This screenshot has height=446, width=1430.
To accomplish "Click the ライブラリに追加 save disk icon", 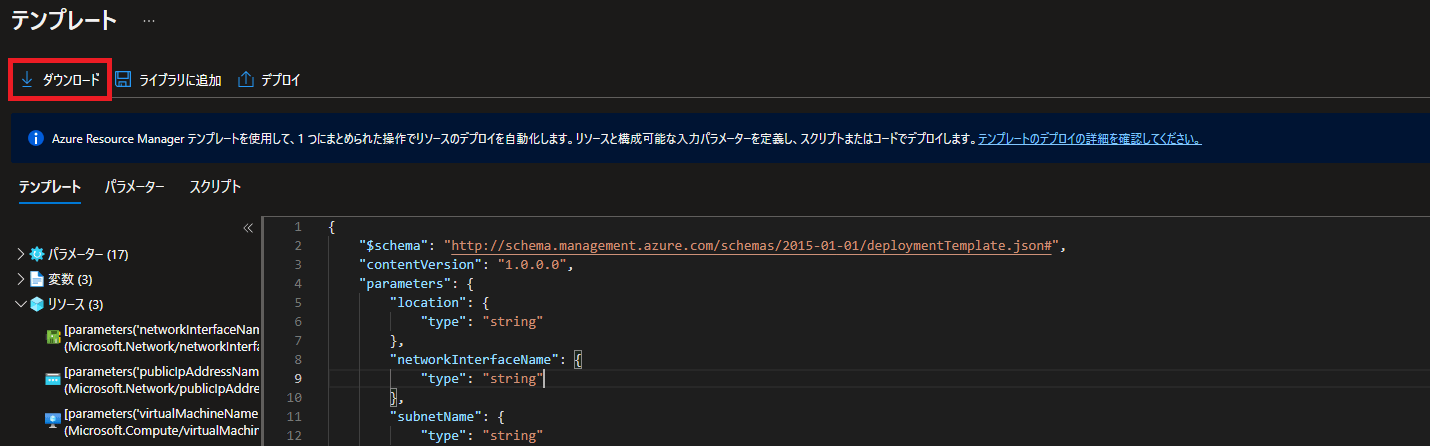I will [123, 80].
